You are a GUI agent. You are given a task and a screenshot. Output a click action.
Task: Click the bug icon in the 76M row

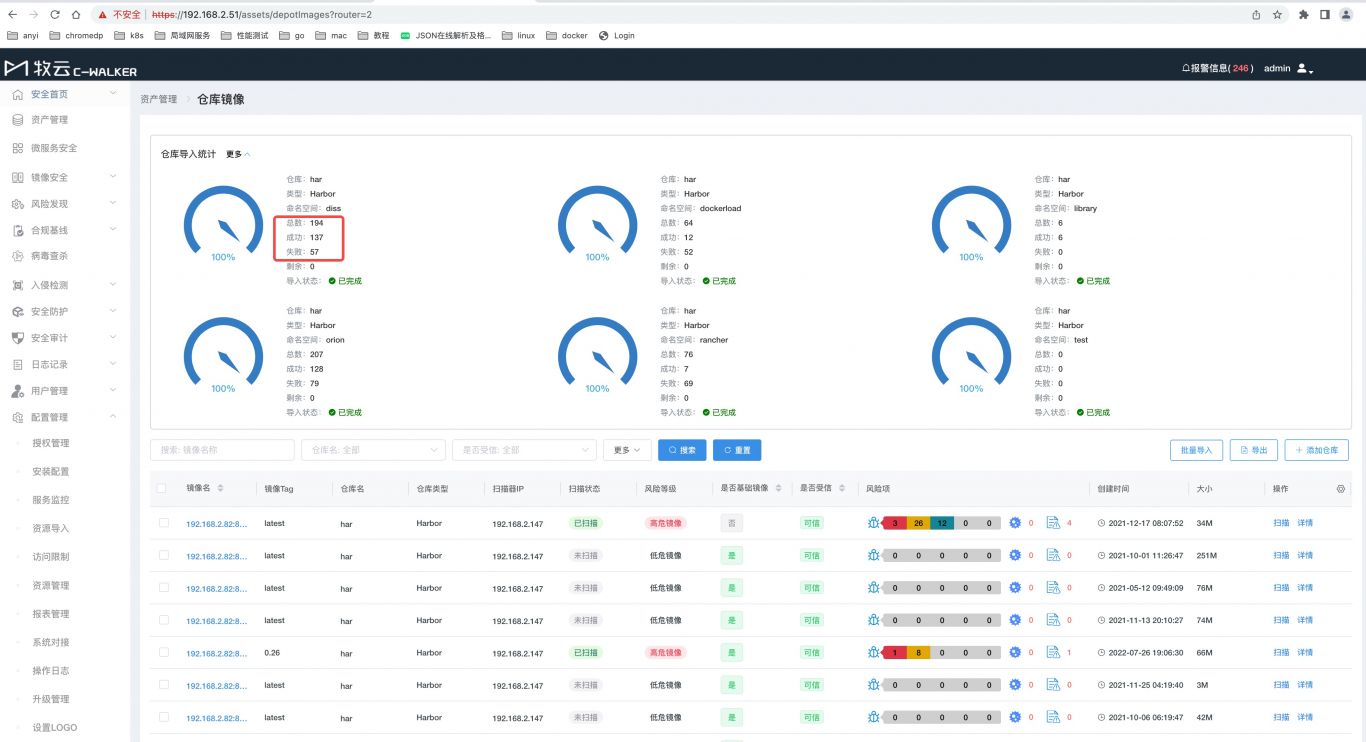click(873, 588)
